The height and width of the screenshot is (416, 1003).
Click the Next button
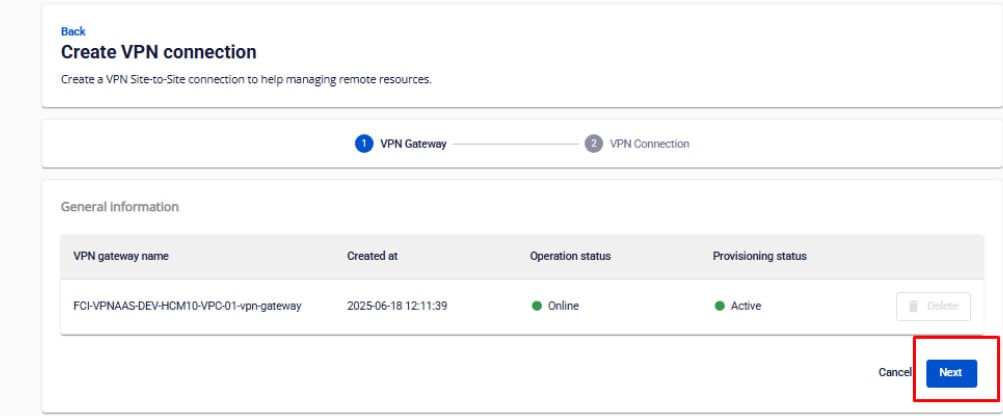click(x=950, y=372)
